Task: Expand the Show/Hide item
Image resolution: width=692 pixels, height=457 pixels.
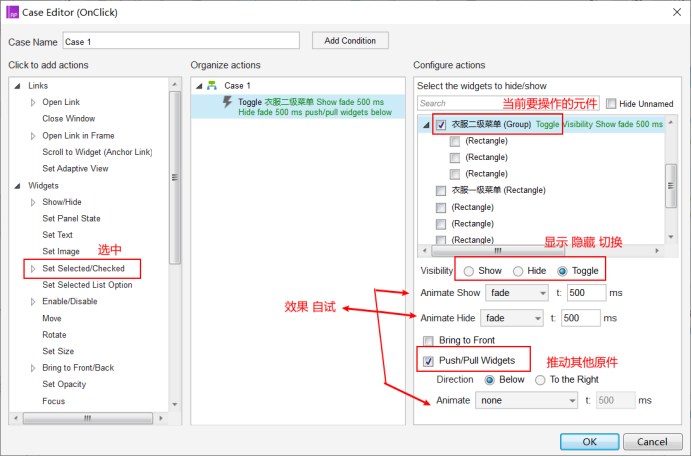Action: point(33,202)
